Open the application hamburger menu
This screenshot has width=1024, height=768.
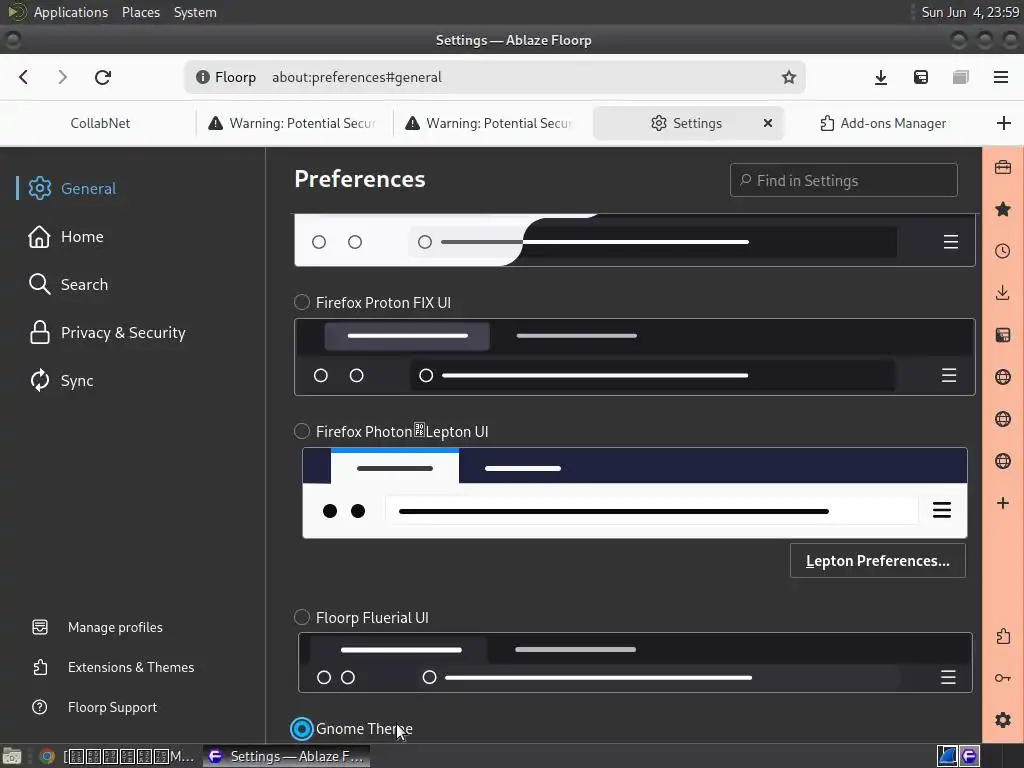[1000, 77]
